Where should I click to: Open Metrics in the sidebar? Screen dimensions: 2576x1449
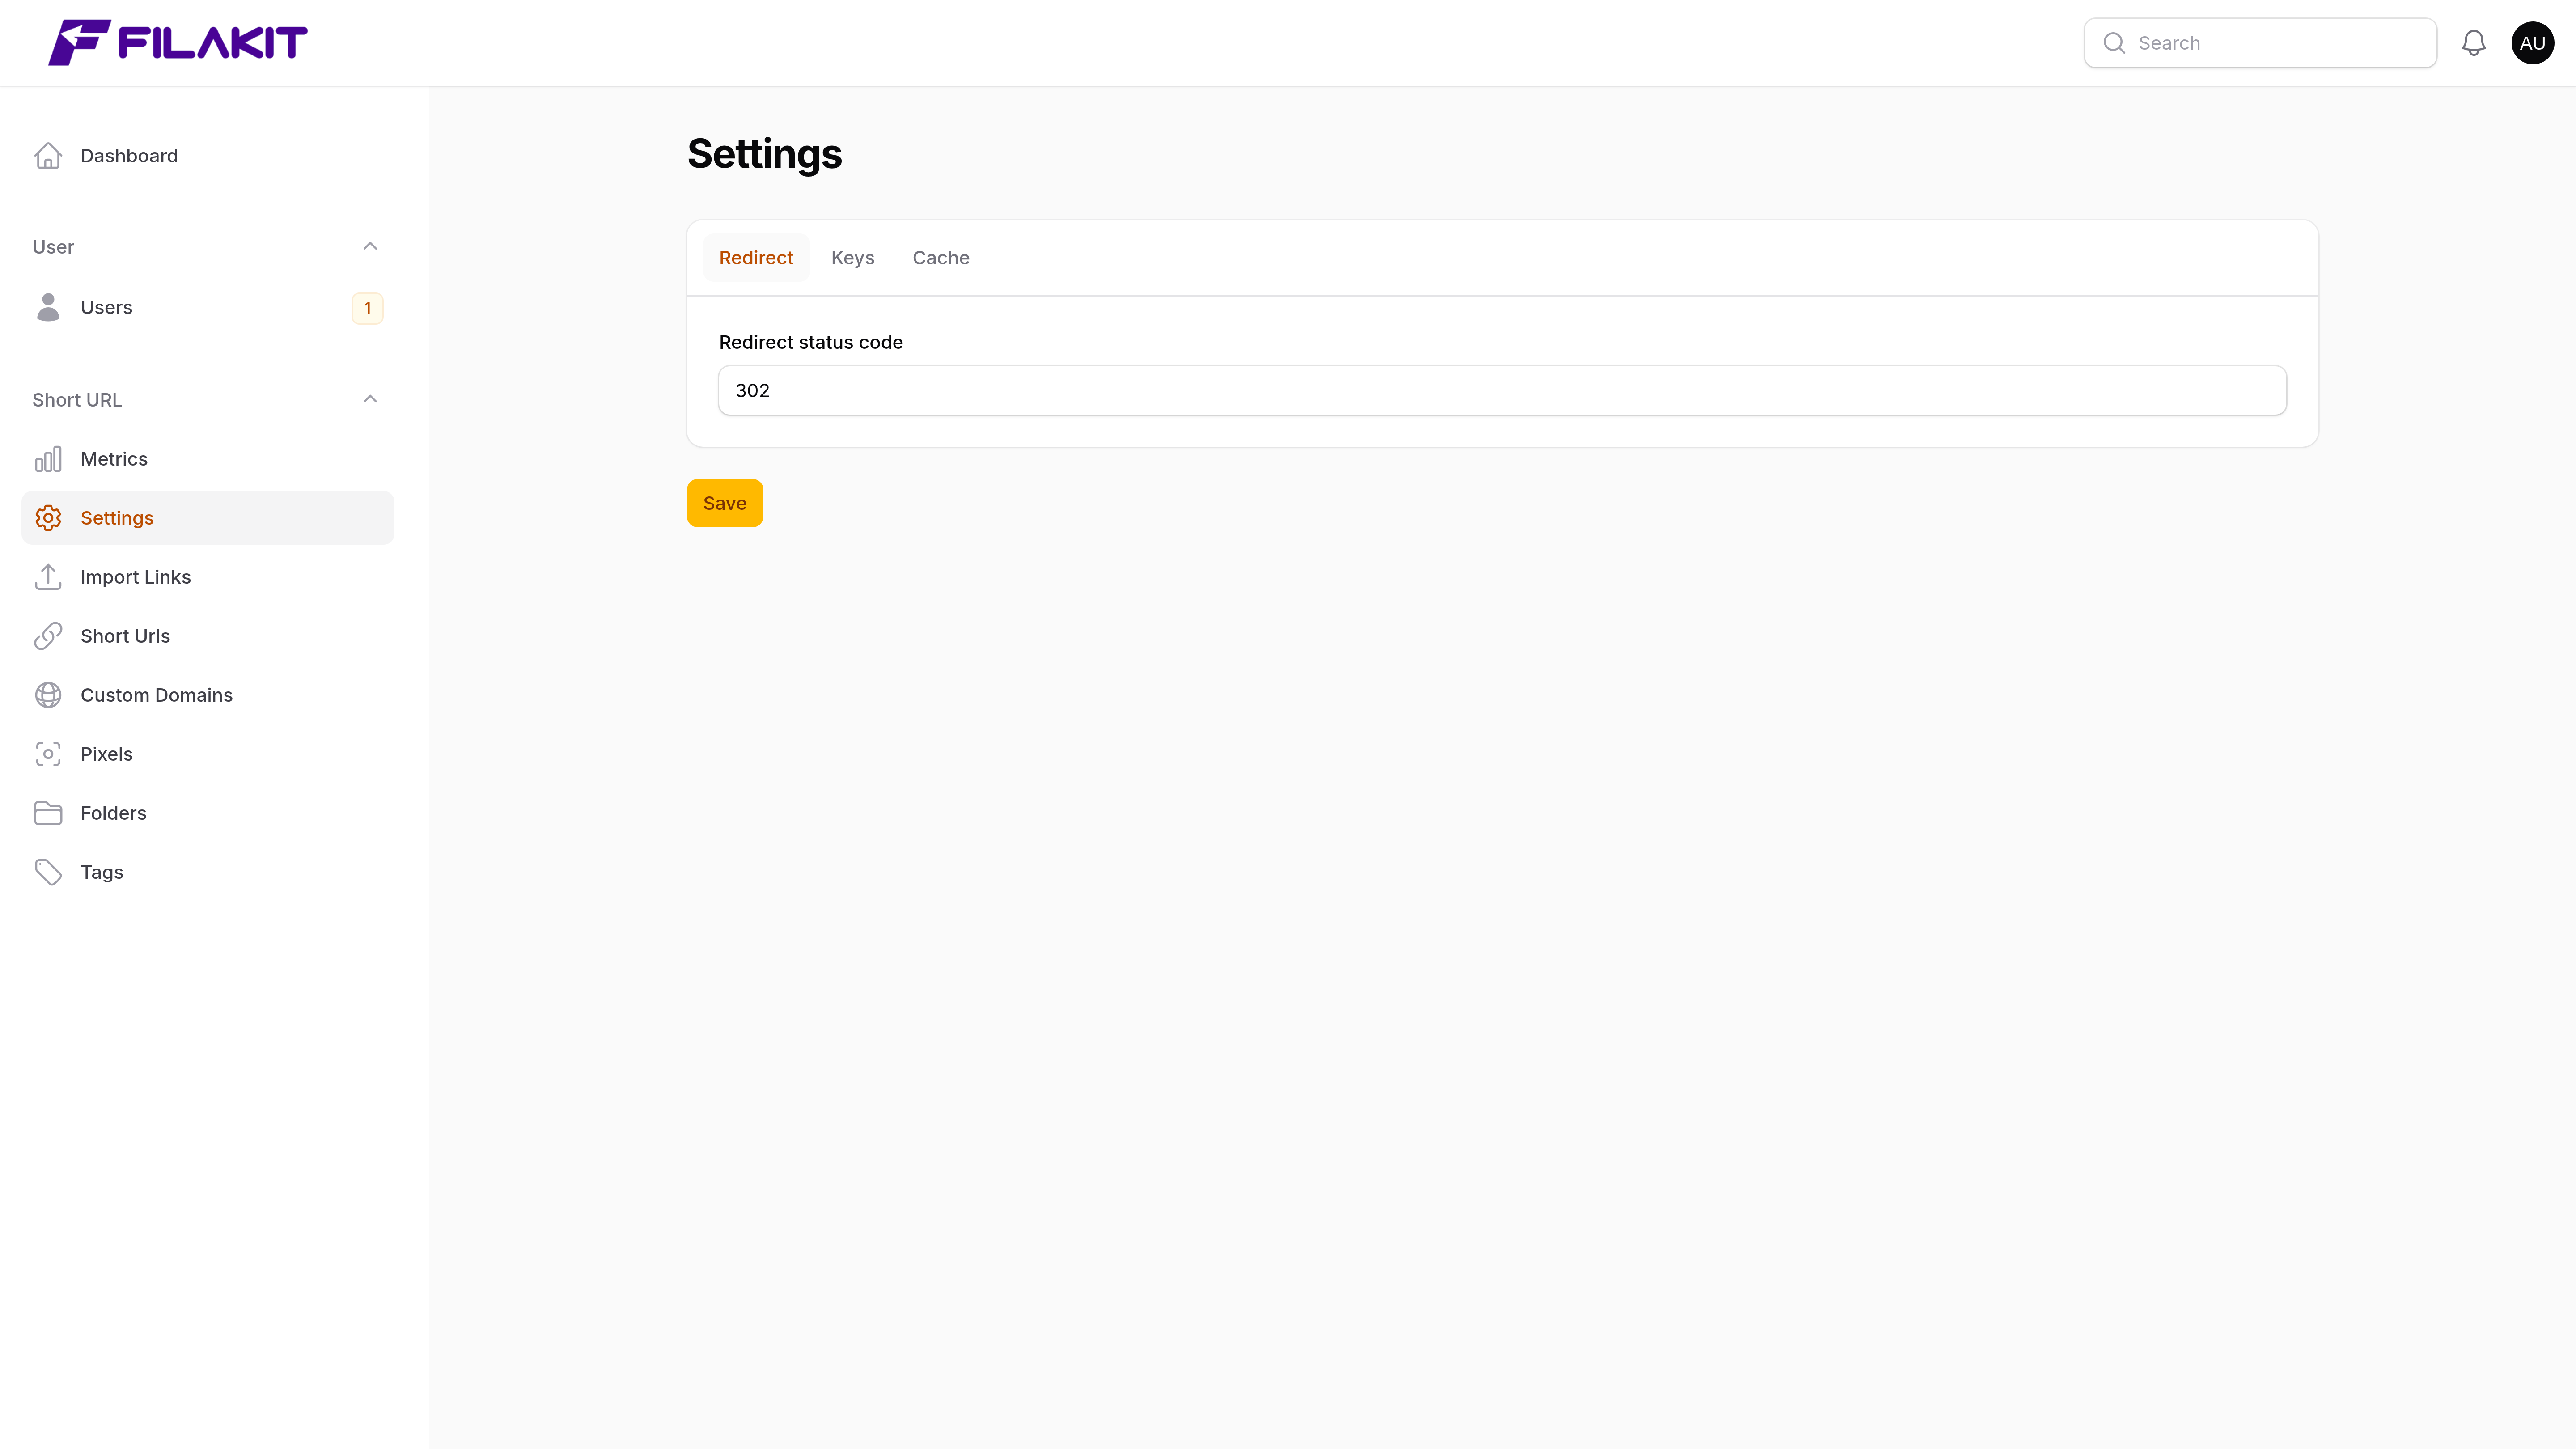(x=207, y=459)
